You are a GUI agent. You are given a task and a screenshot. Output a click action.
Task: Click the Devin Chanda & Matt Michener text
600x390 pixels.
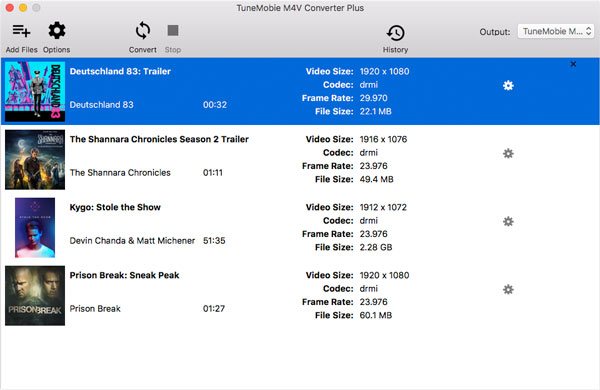click(132, 241)
